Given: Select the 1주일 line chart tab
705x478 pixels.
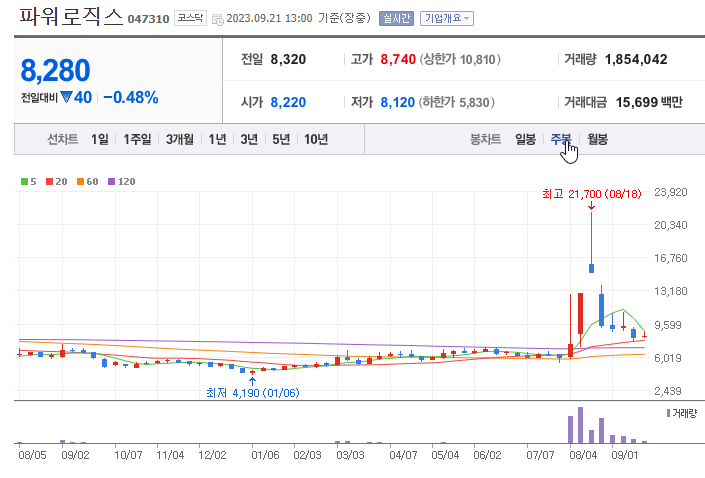Looking at the screenshot, I should point(137,139).
